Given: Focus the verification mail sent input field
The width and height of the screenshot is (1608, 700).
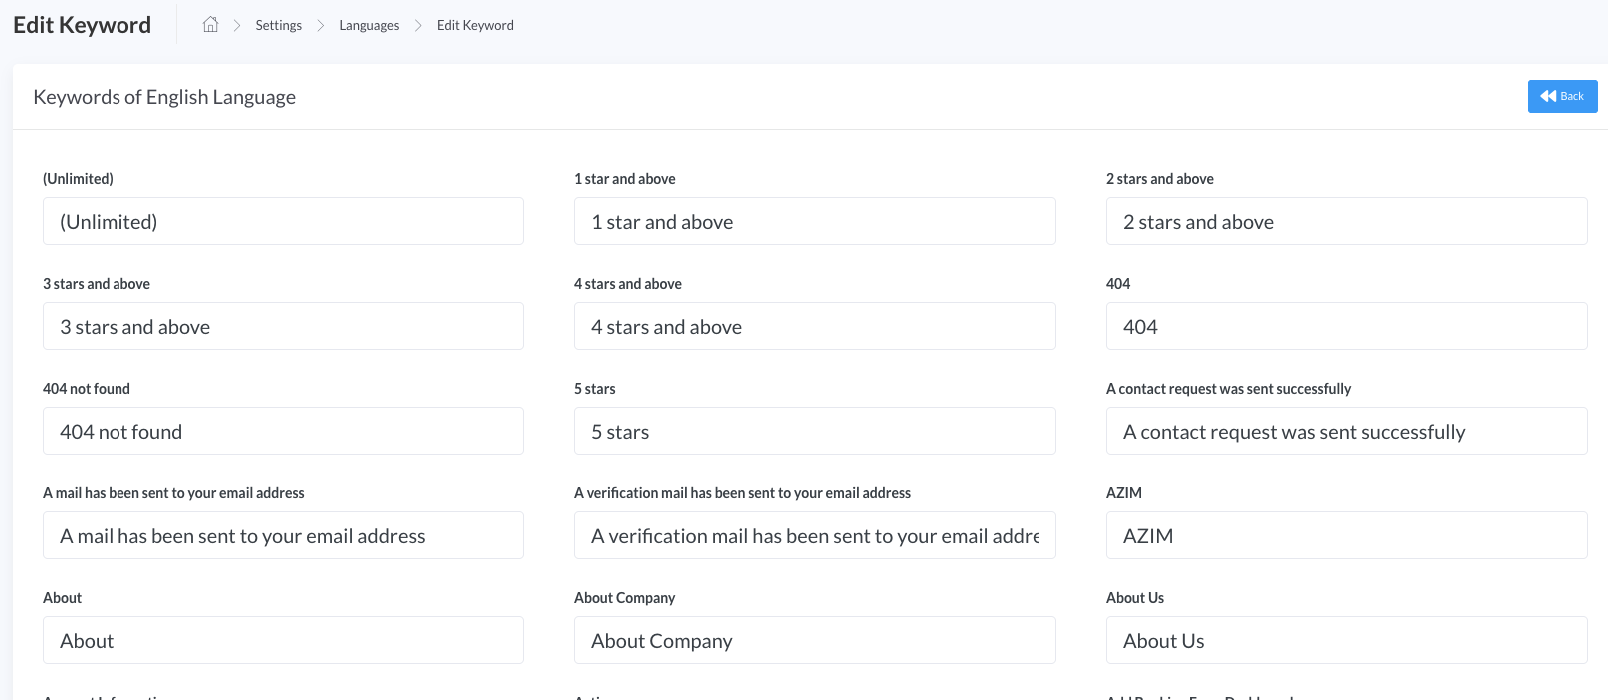Looking at the screenshot, I should coord(814,535).
